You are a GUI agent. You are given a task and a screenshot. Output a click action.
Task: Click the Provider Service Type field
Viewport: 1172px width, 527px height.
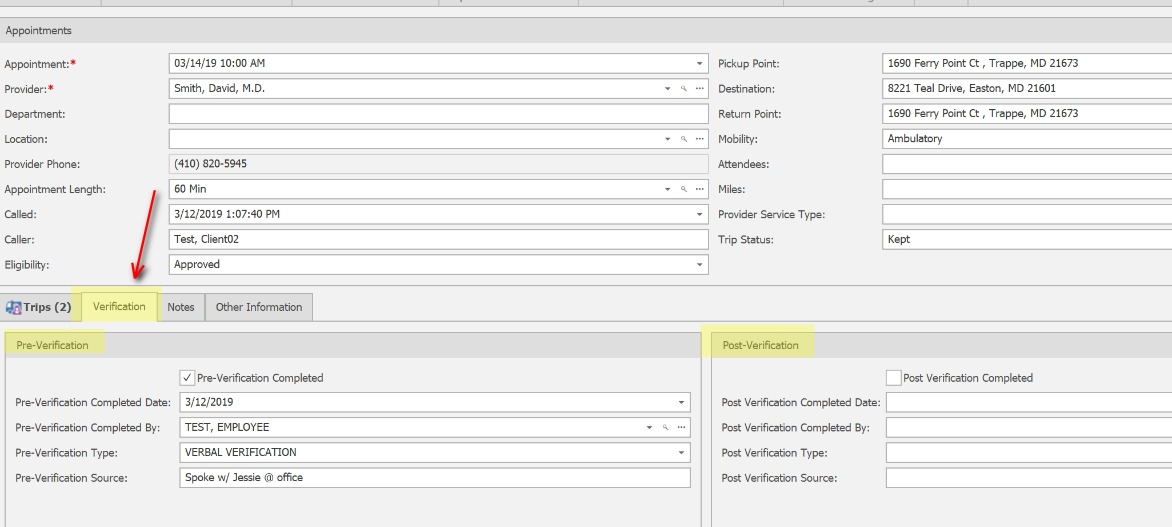coord(1027,215)
